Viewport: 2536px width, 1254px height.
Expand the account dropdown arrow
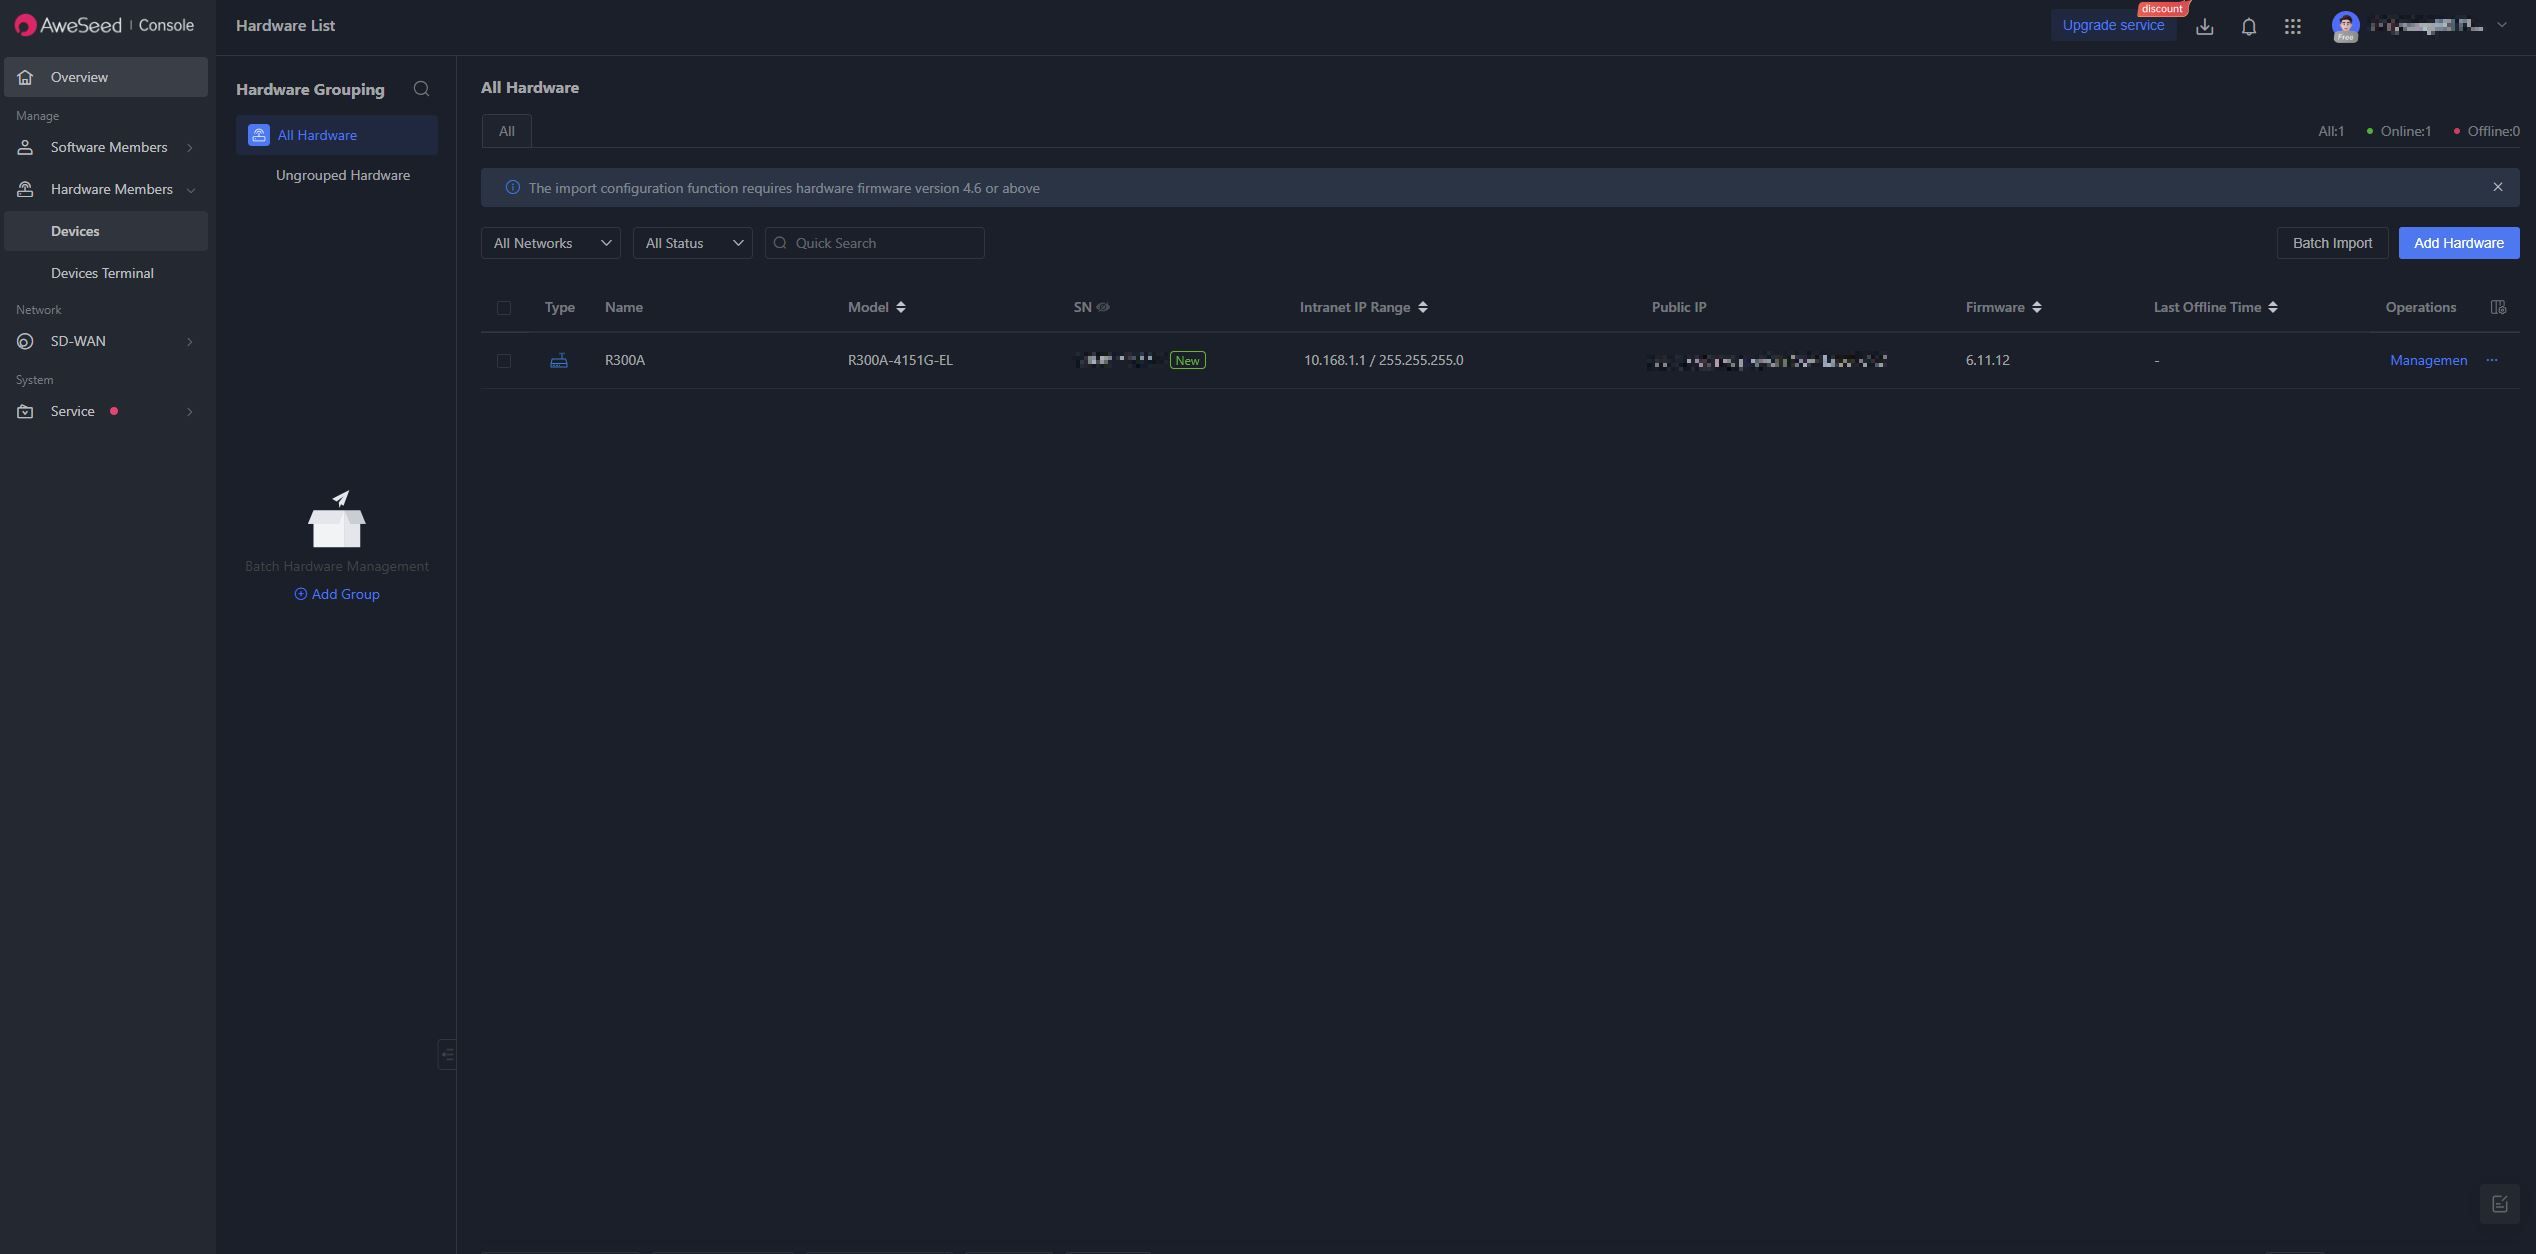click(x=2502, y=25)
